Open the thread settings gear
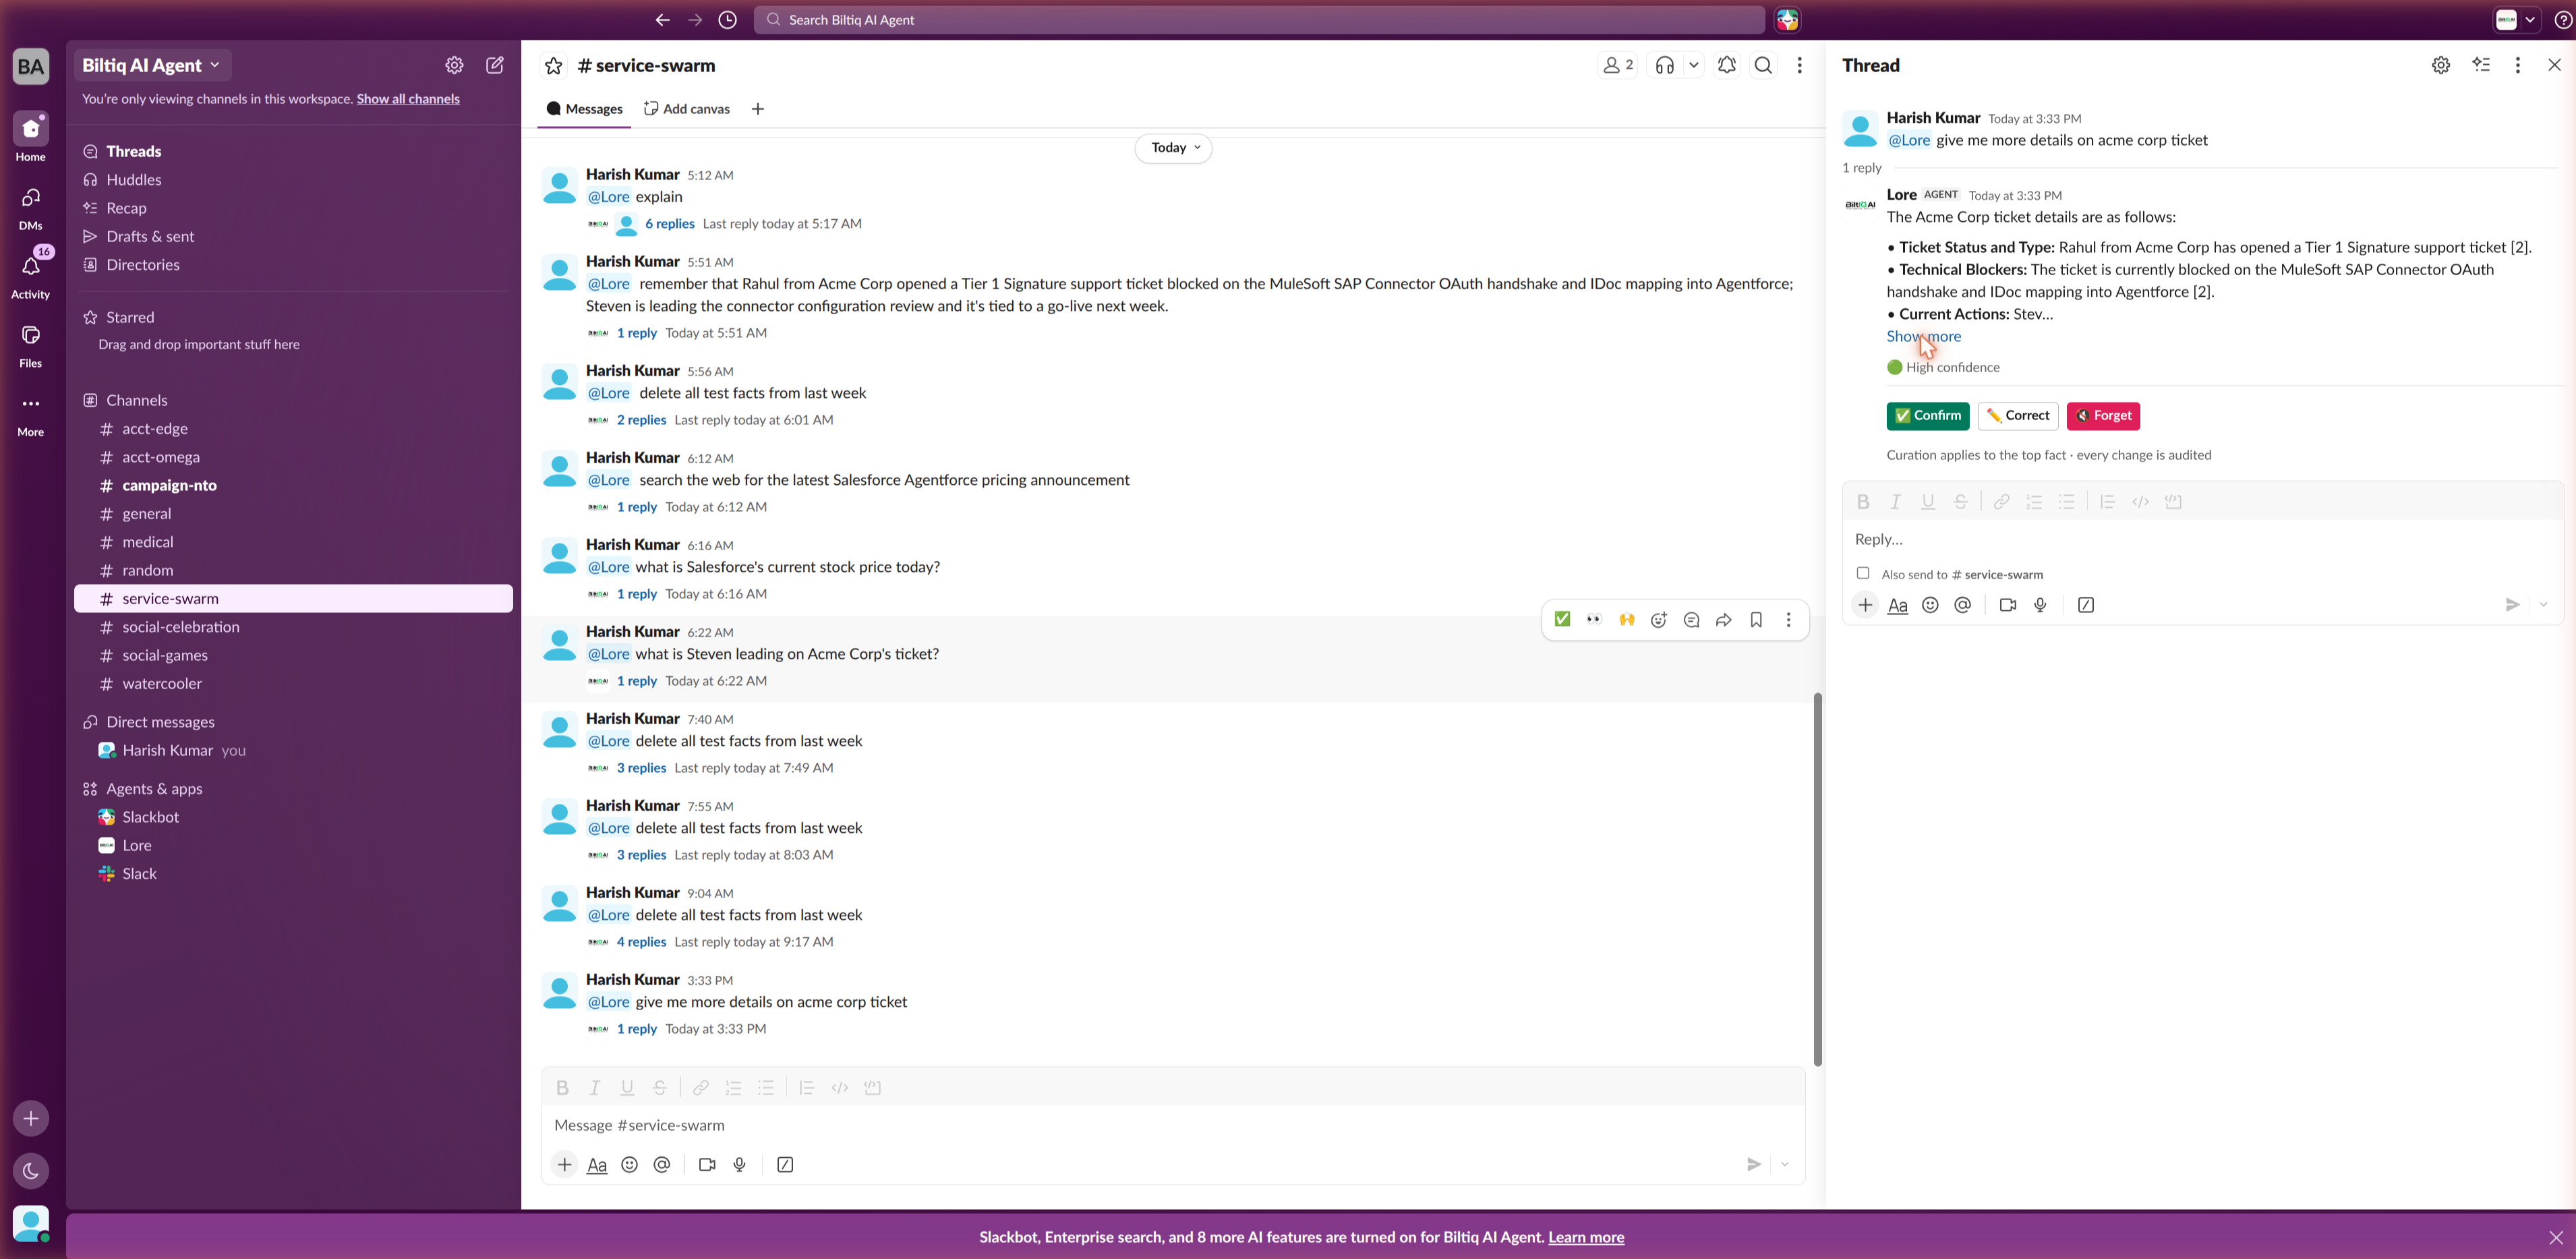Viewport: 2576px width, 1259px height. point(2441,65)
